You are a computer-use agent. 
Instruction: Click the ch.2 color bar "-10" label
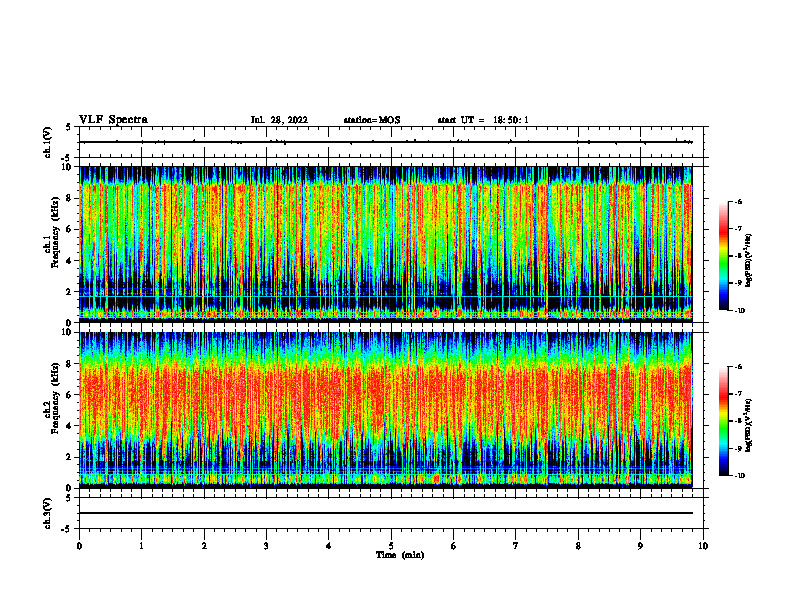[x=739, y=476]
